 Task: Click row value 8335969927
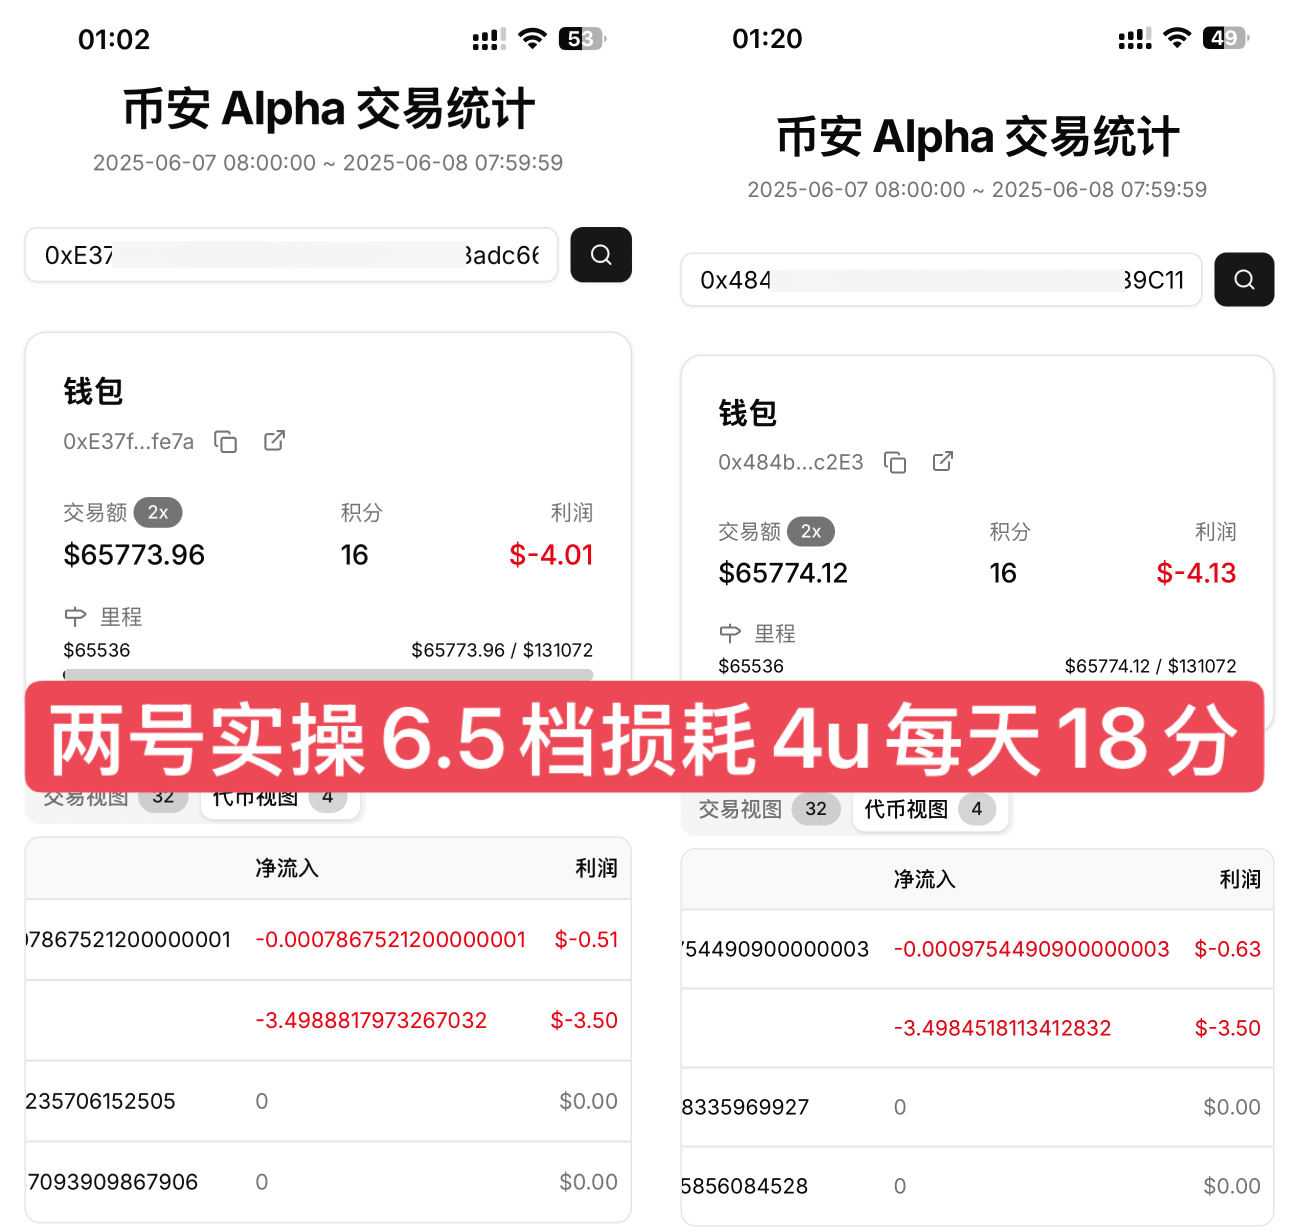[x=746, y=1107]
